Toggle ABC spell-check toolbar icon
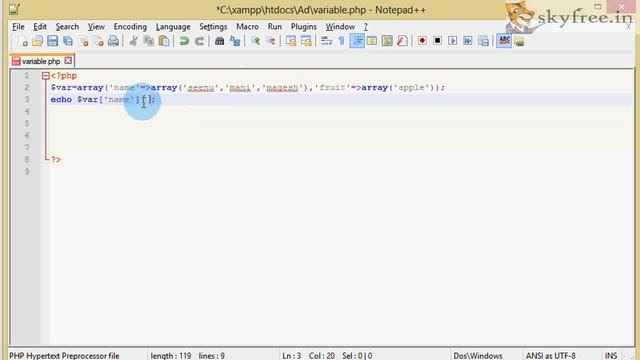 point(504,41)
